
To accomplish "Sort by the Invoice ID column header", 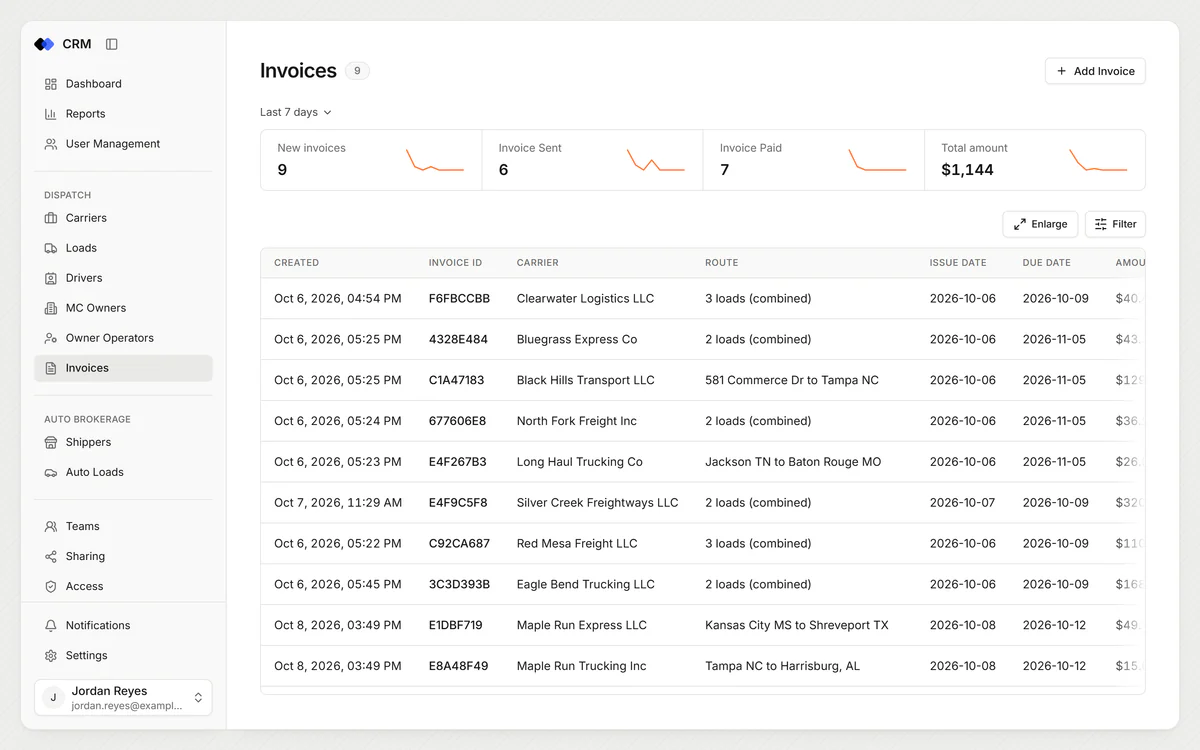I will click(x=455, y=263).
